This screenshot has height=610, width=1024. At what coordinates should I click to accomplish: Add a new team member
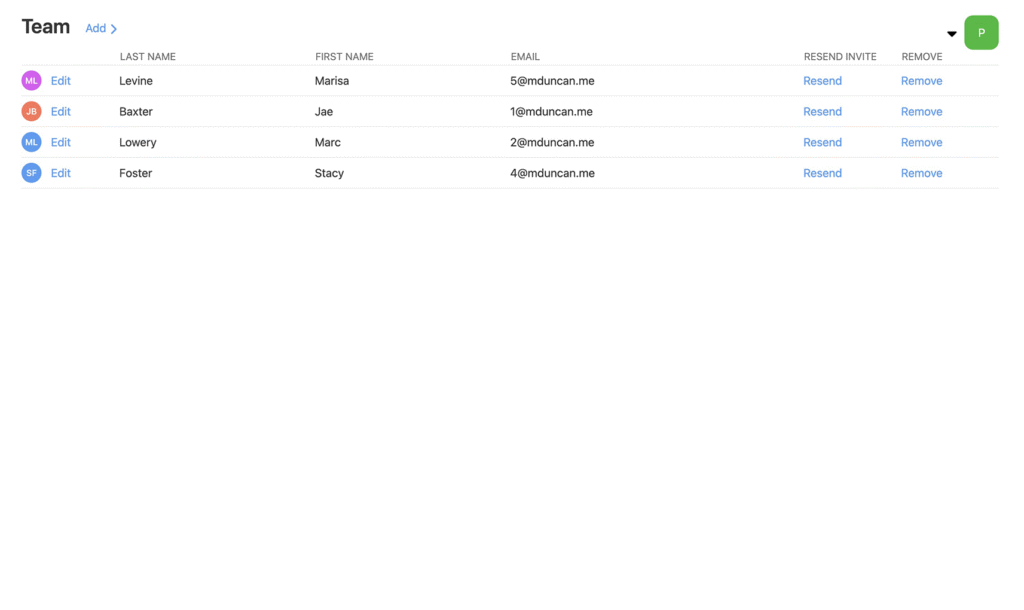click(101, 29)
